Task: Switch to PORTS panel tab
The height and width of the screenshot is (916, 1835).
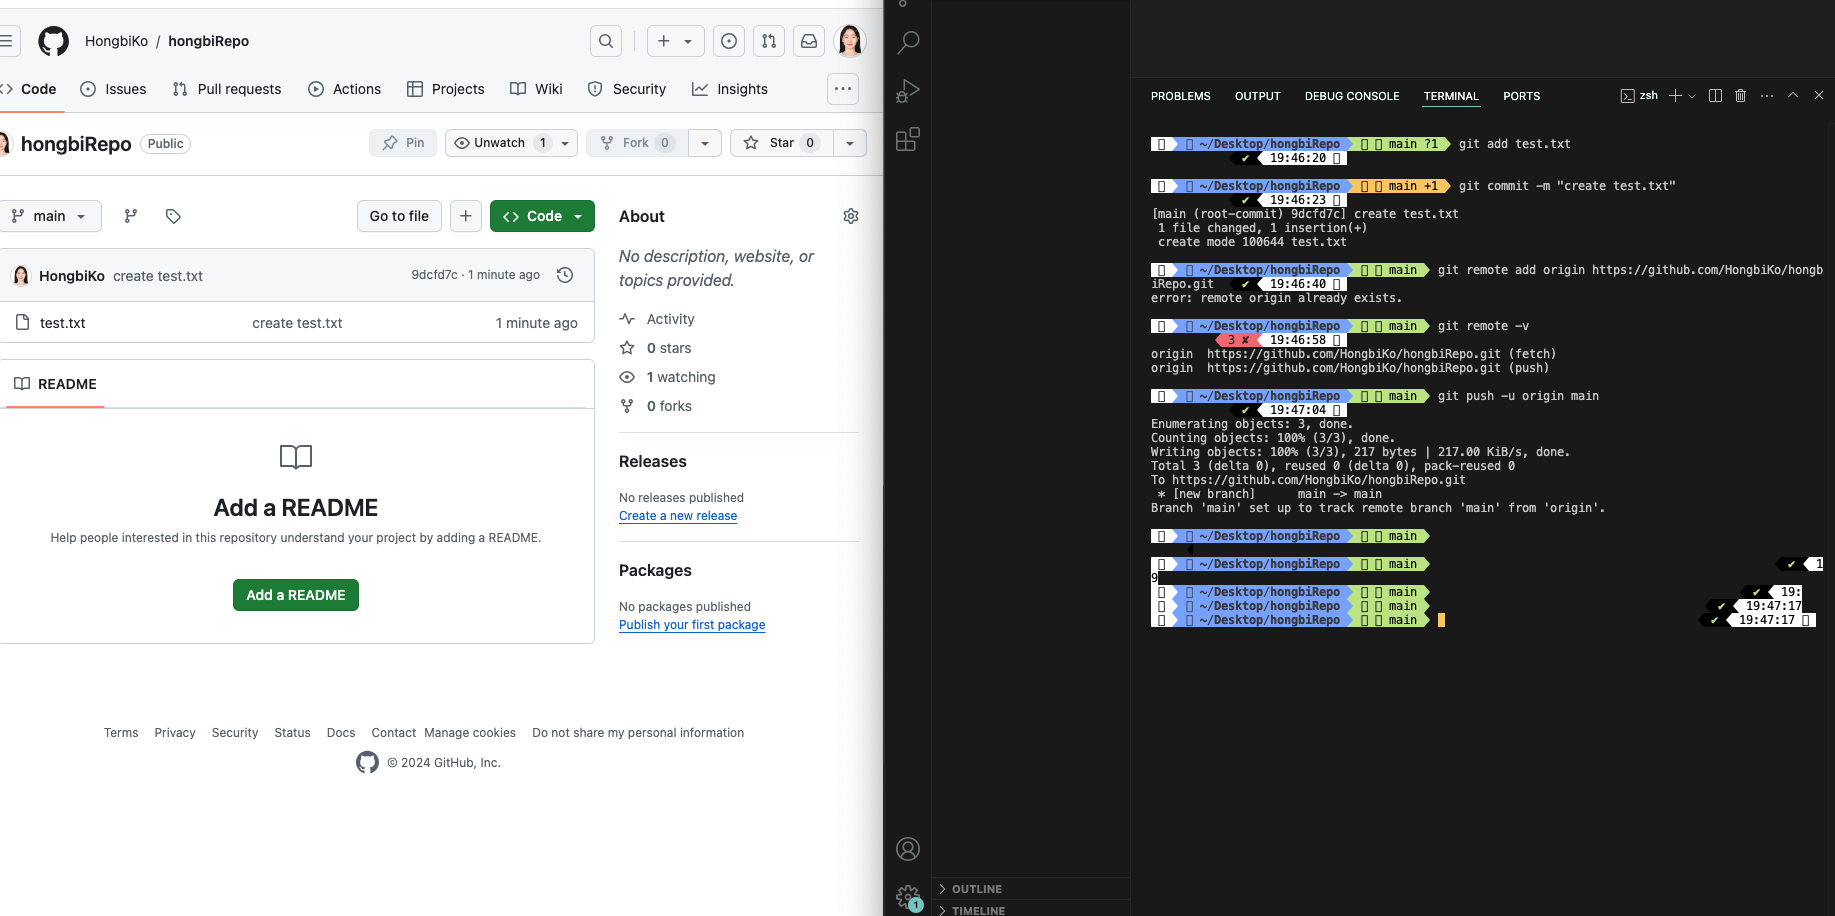Action: [1522, 96]
